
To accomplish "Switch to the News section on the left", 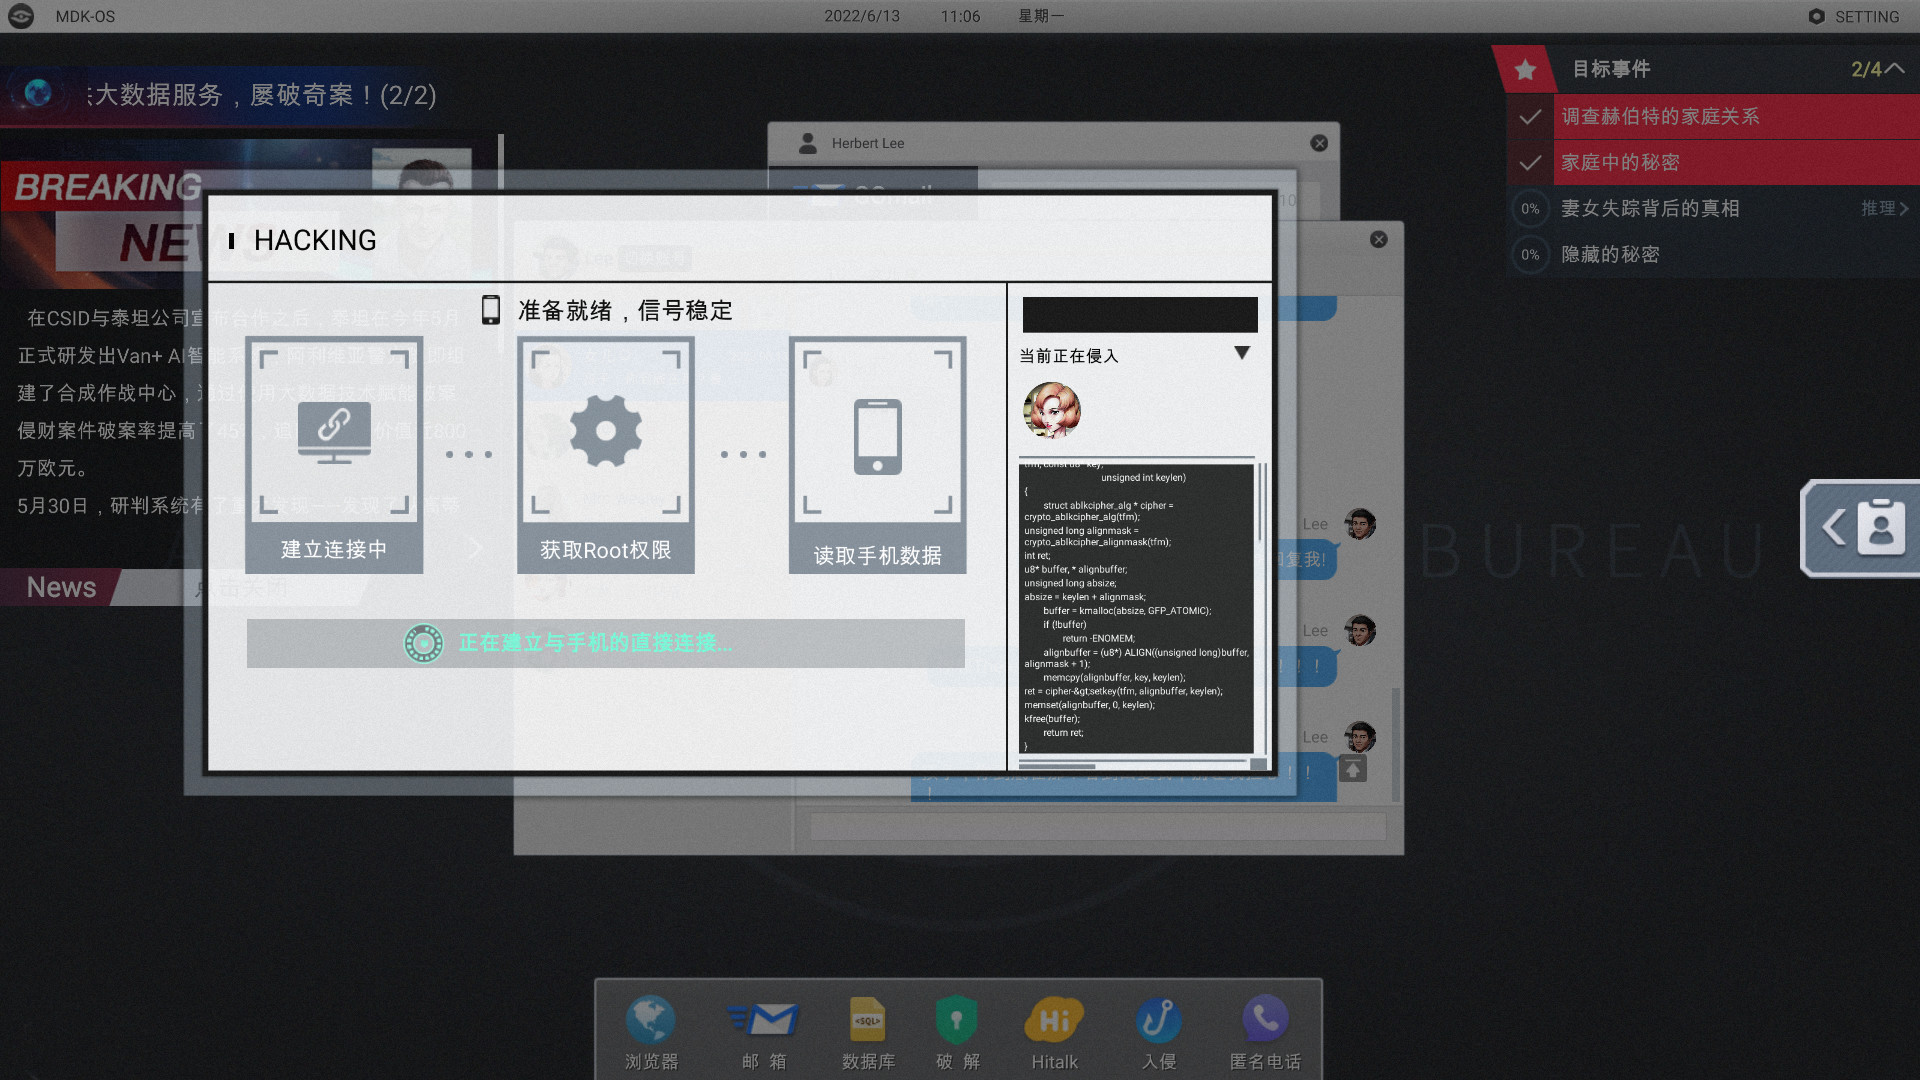I will point(60,587).
